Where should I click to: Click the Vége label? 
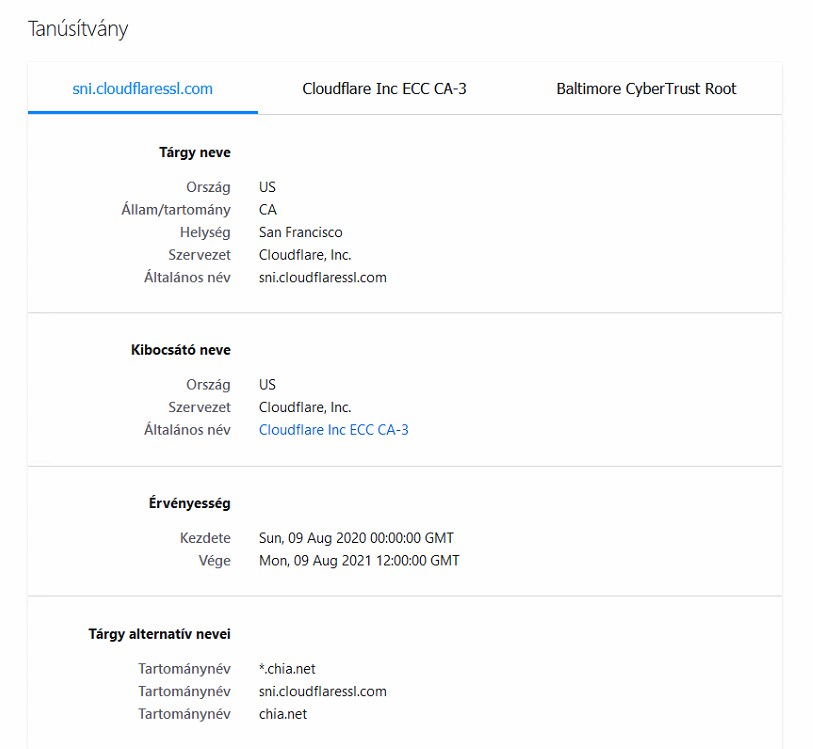tap(214, 560)
